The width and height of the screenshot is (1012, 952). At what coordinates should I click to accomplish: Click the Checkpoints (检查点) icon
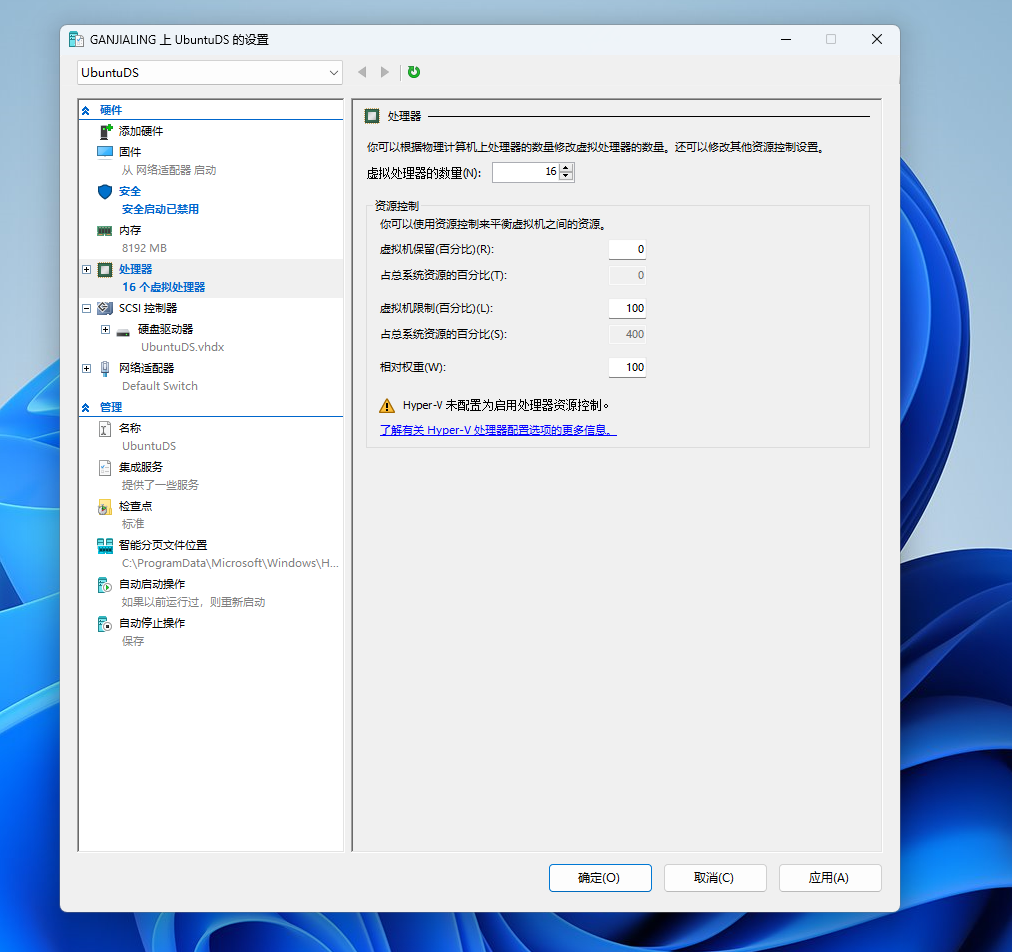[x=105, y=507]
